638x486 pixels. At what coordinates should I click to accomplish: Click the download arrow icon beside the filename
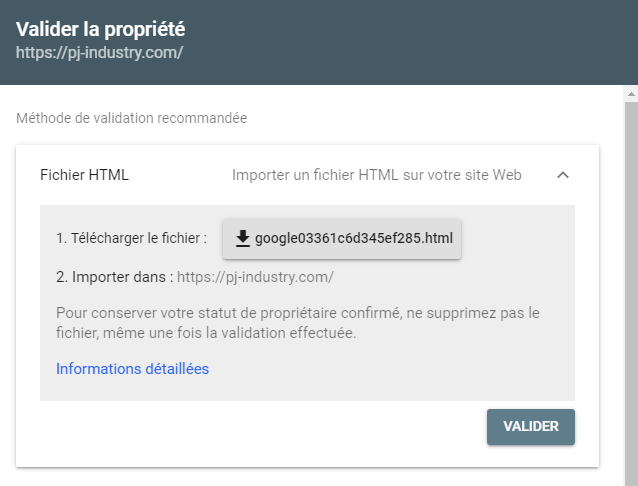[242, 239]
